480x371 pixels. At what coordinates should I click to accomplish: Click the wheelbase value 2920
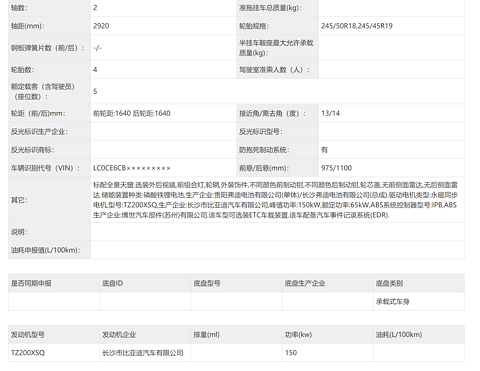coord(101,26)
